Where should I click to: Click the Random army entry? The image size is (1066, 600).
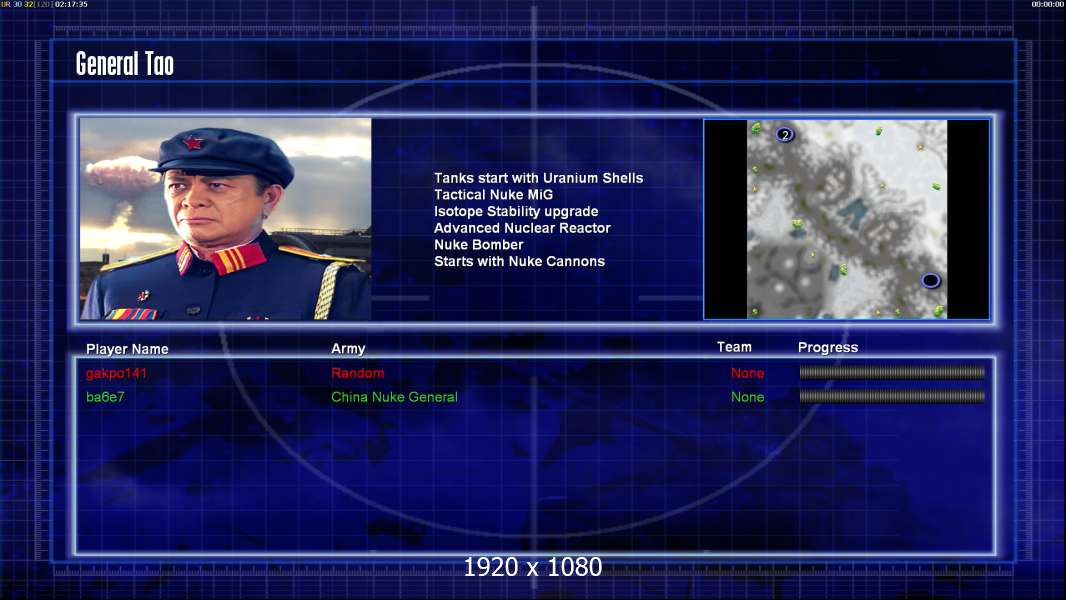(x=358, y=373)
